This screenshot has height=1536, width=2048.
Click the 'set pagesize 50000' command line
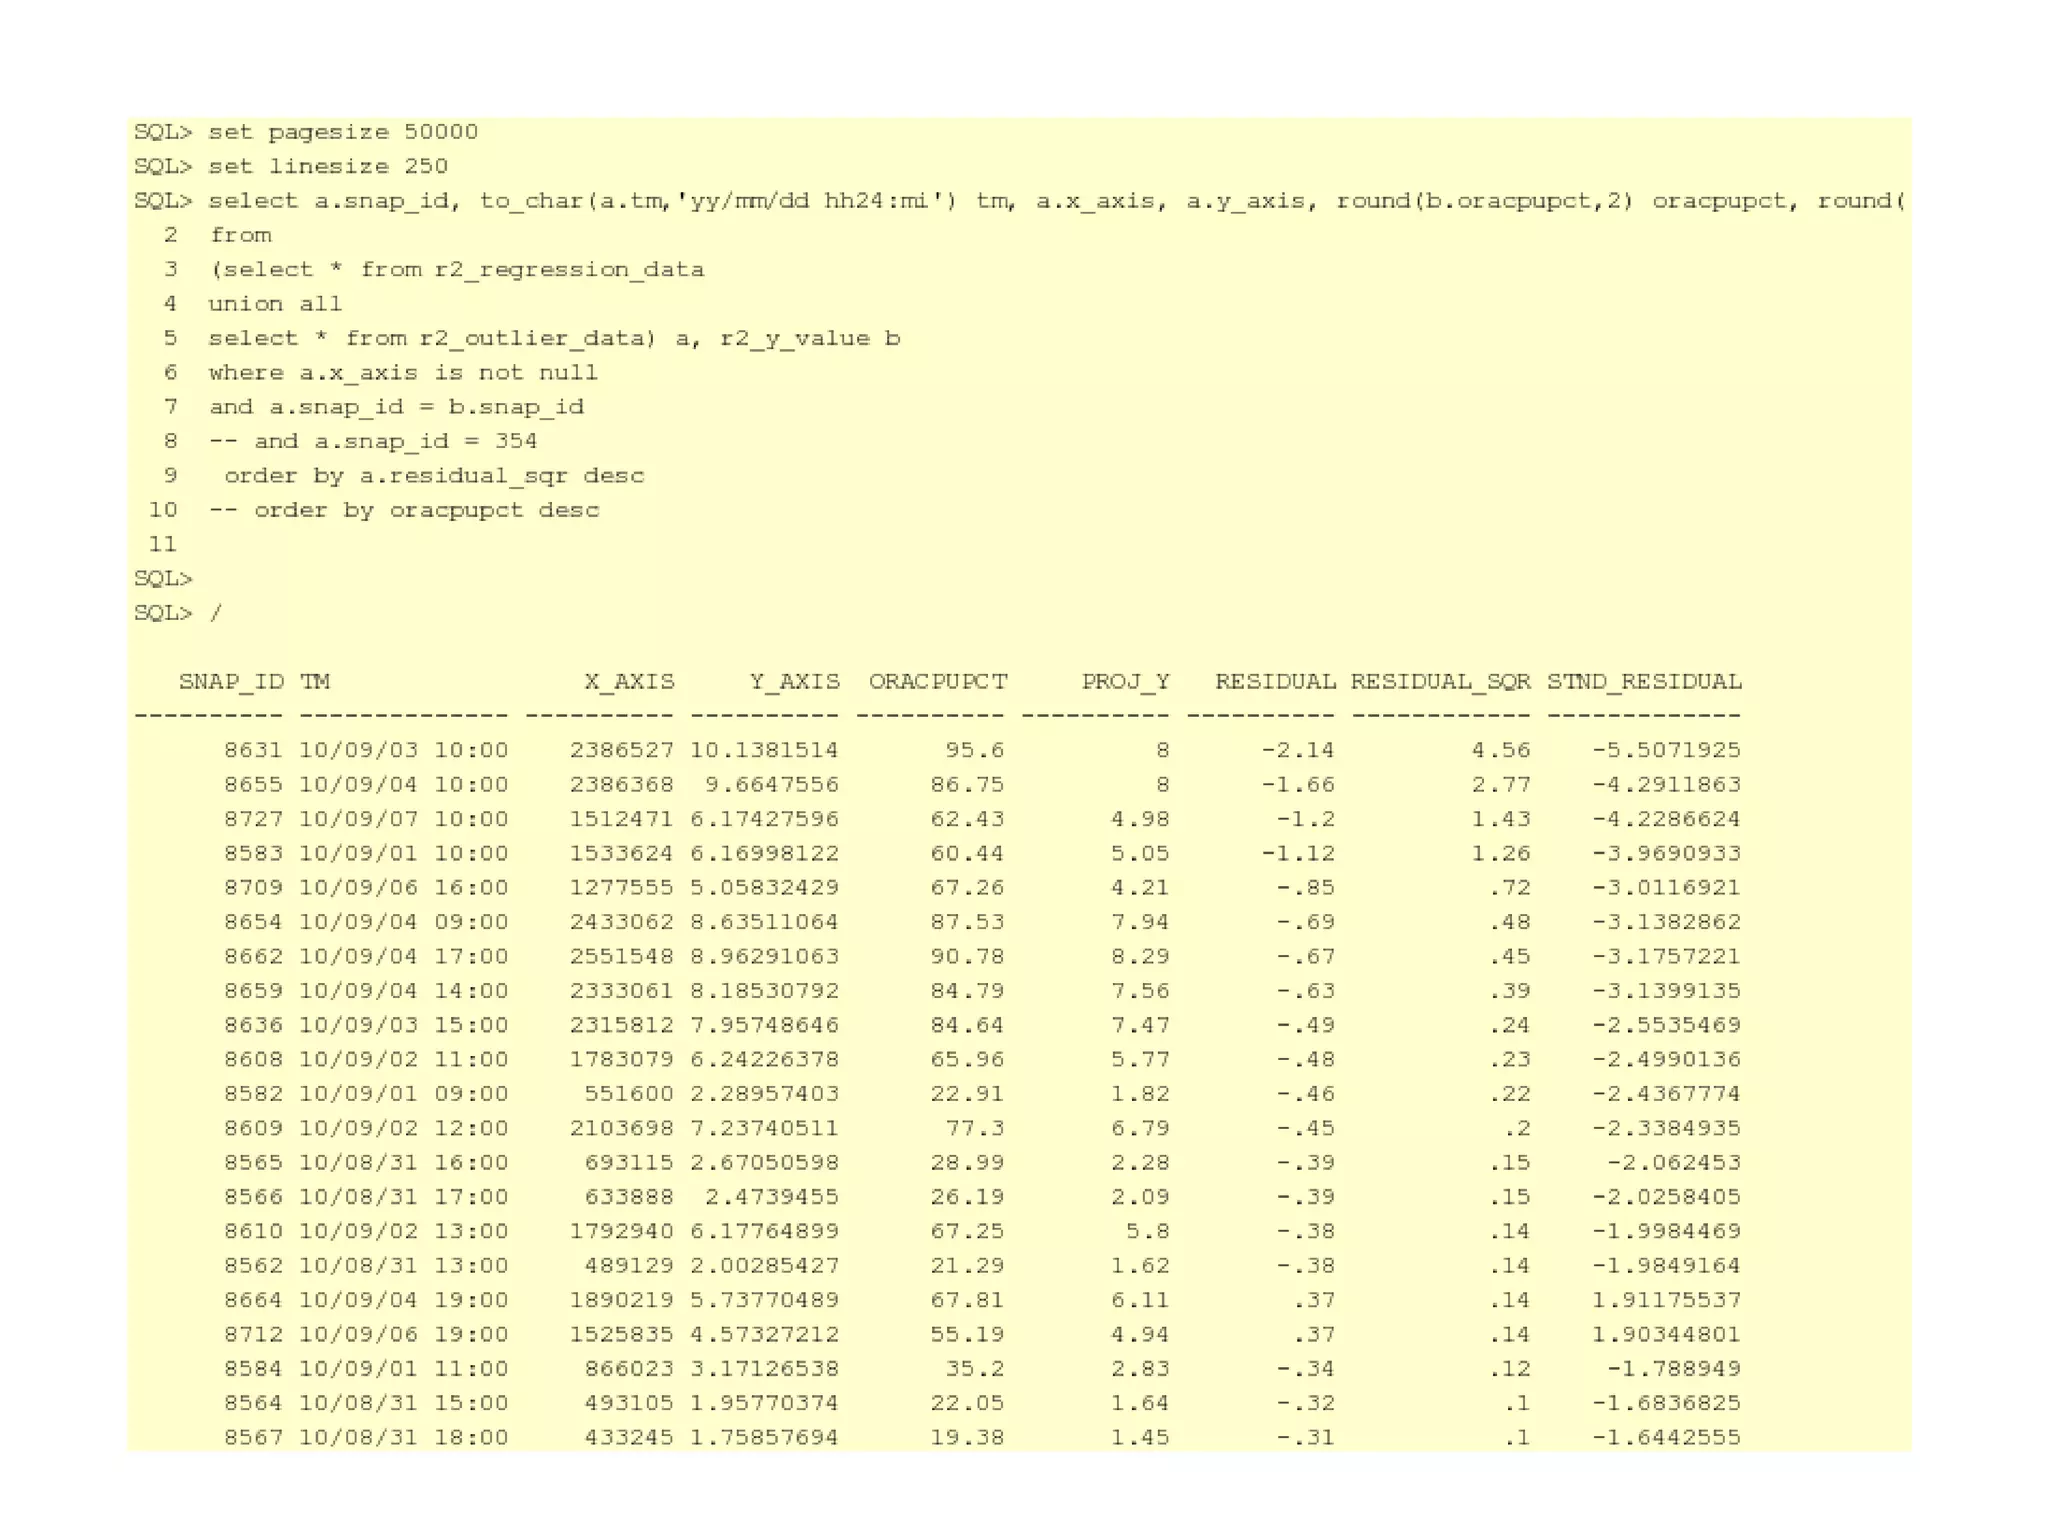coord(342,132)
